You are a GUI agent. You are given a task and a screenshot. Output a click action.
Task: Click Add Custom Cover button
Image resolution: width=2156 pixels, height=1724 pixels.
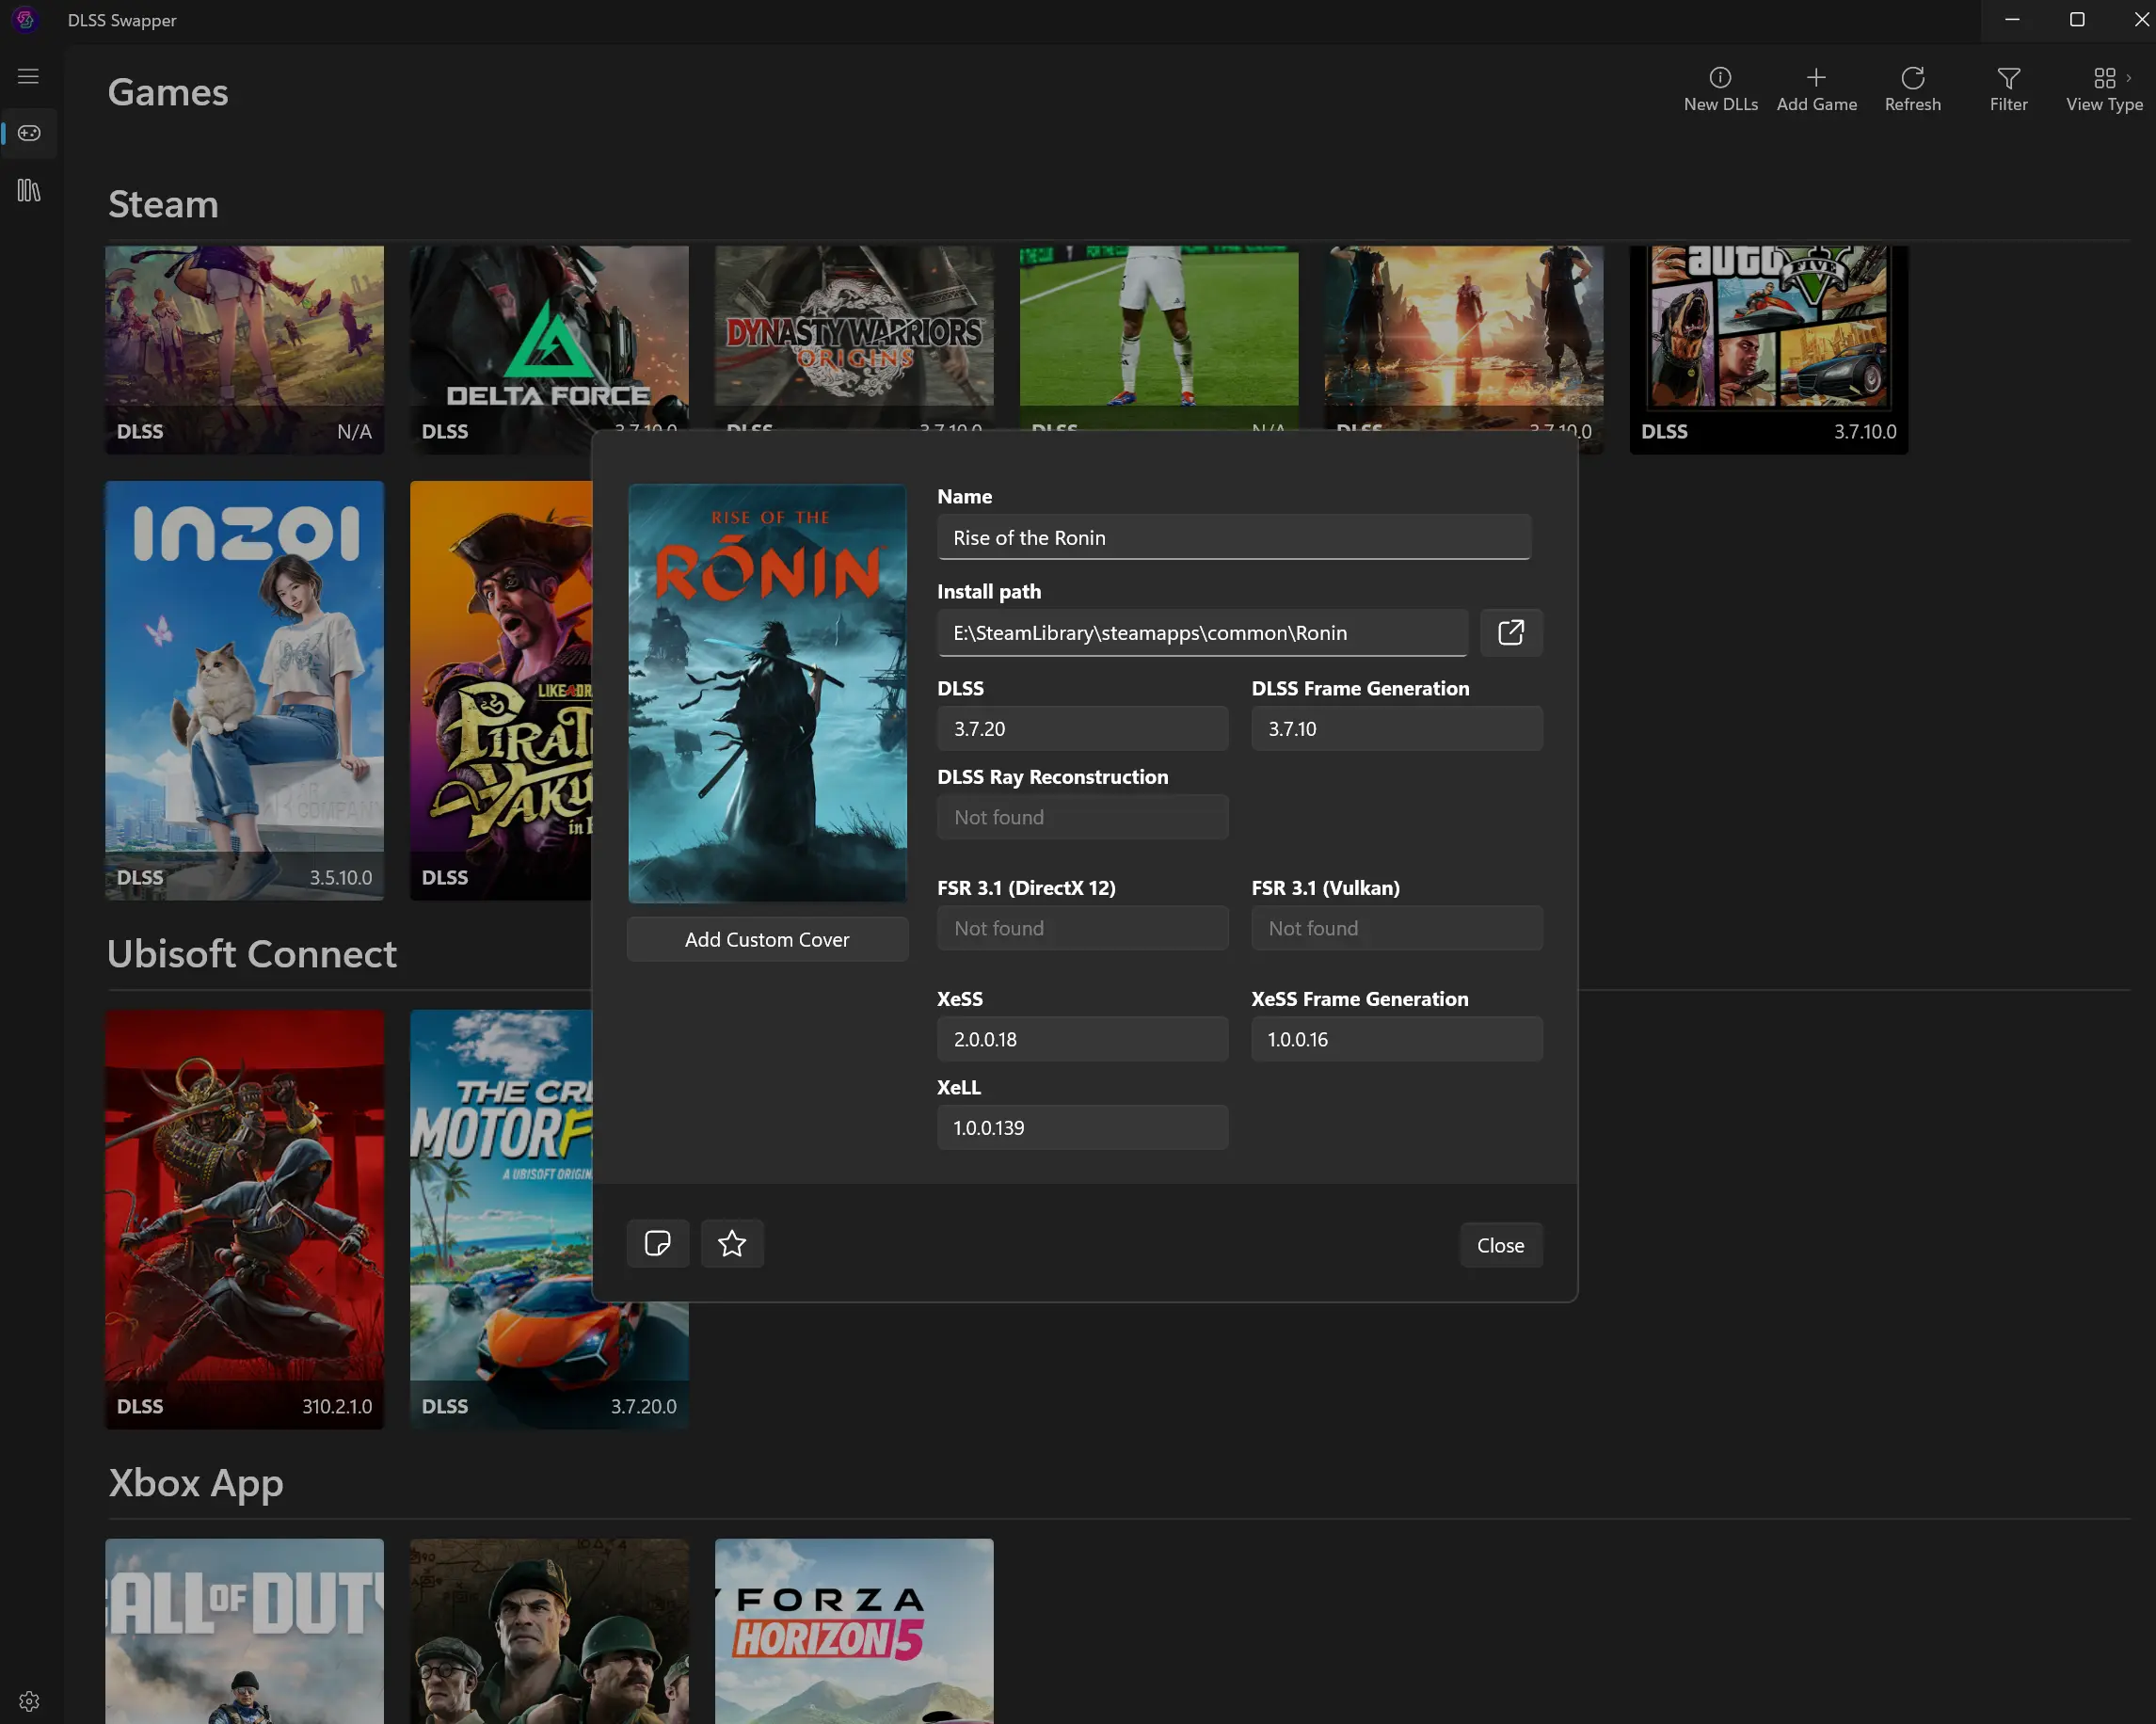pos(767,940)
